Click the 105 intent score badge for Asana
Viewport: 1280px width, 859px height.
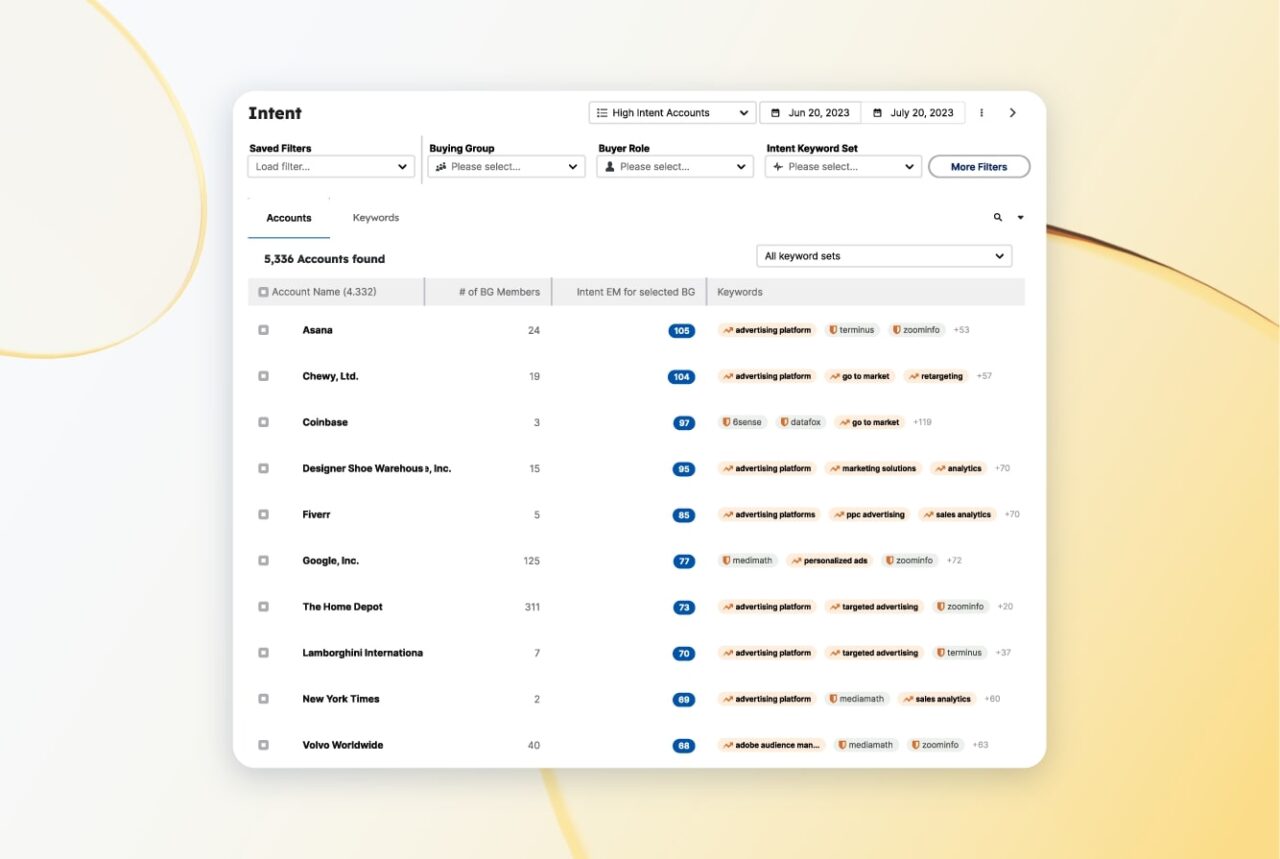[682, 331]
